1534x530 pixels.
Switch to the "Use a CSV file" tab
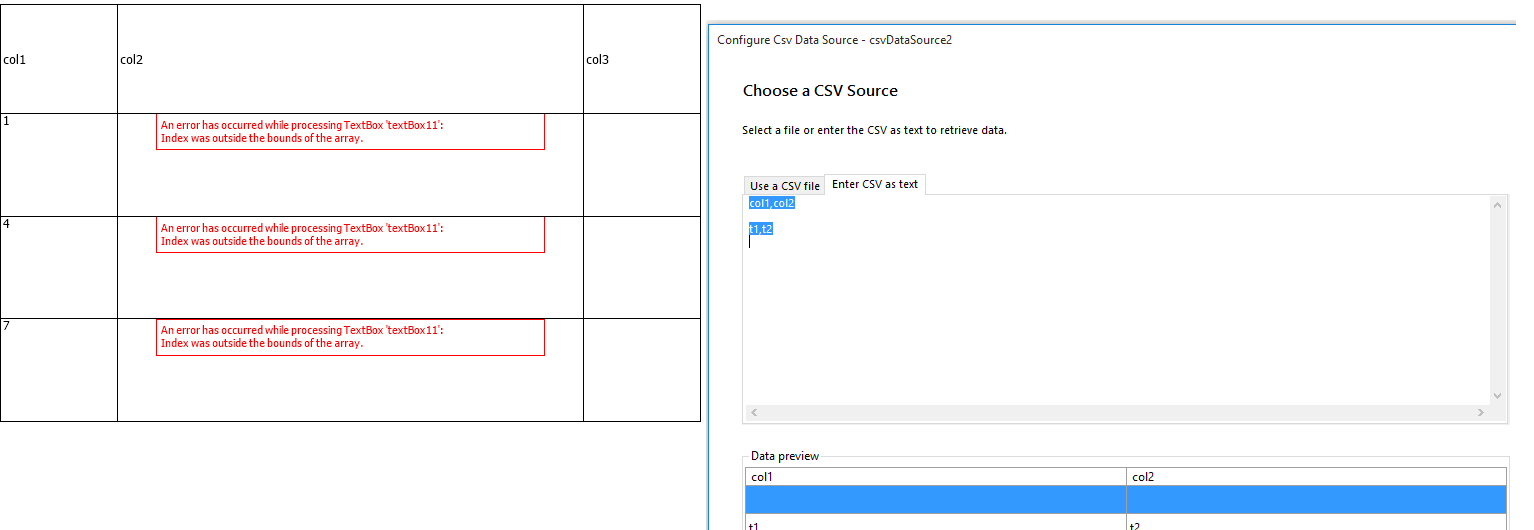pos(784,186)
